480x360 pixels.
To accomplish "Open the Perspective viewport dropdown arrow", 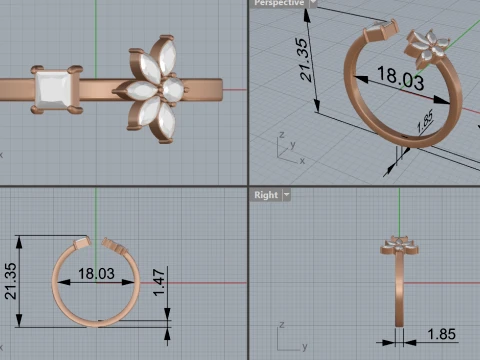I will tap(313, 3).
